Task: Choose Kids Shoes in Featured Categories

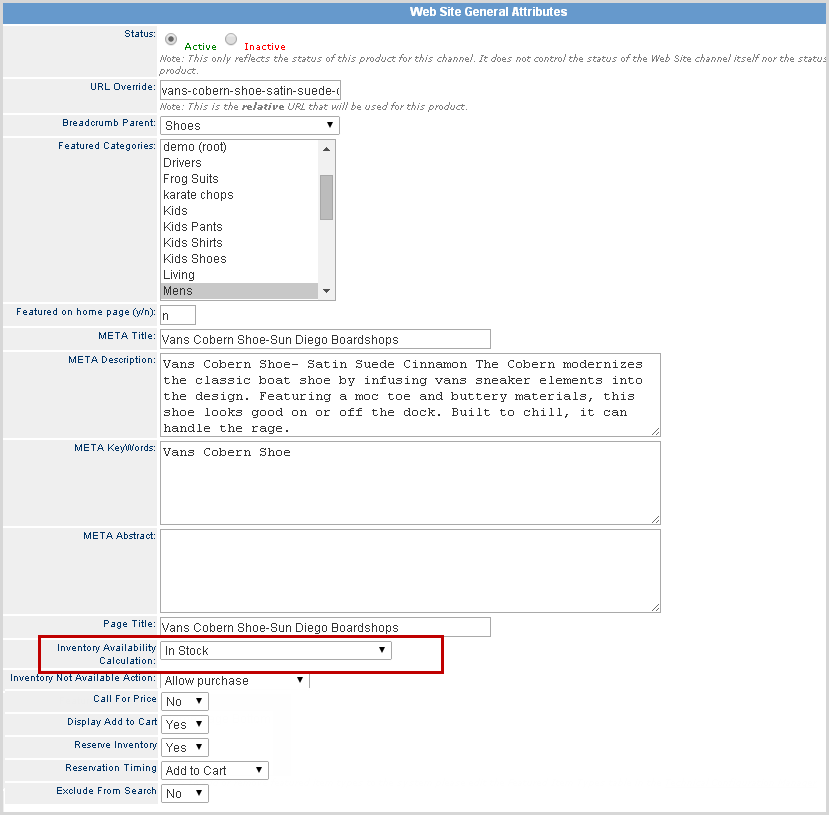Action: (238, 259)
